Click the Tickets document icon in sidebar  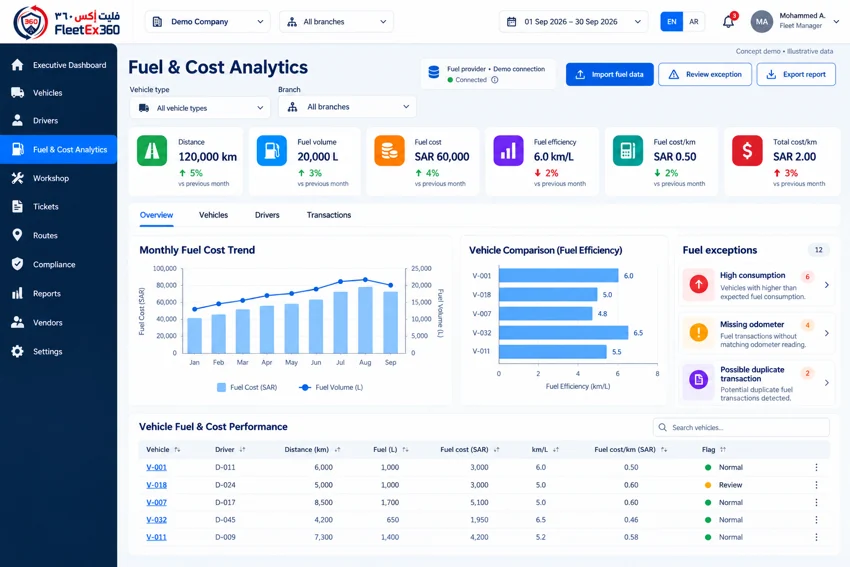(x=17, y=207)
